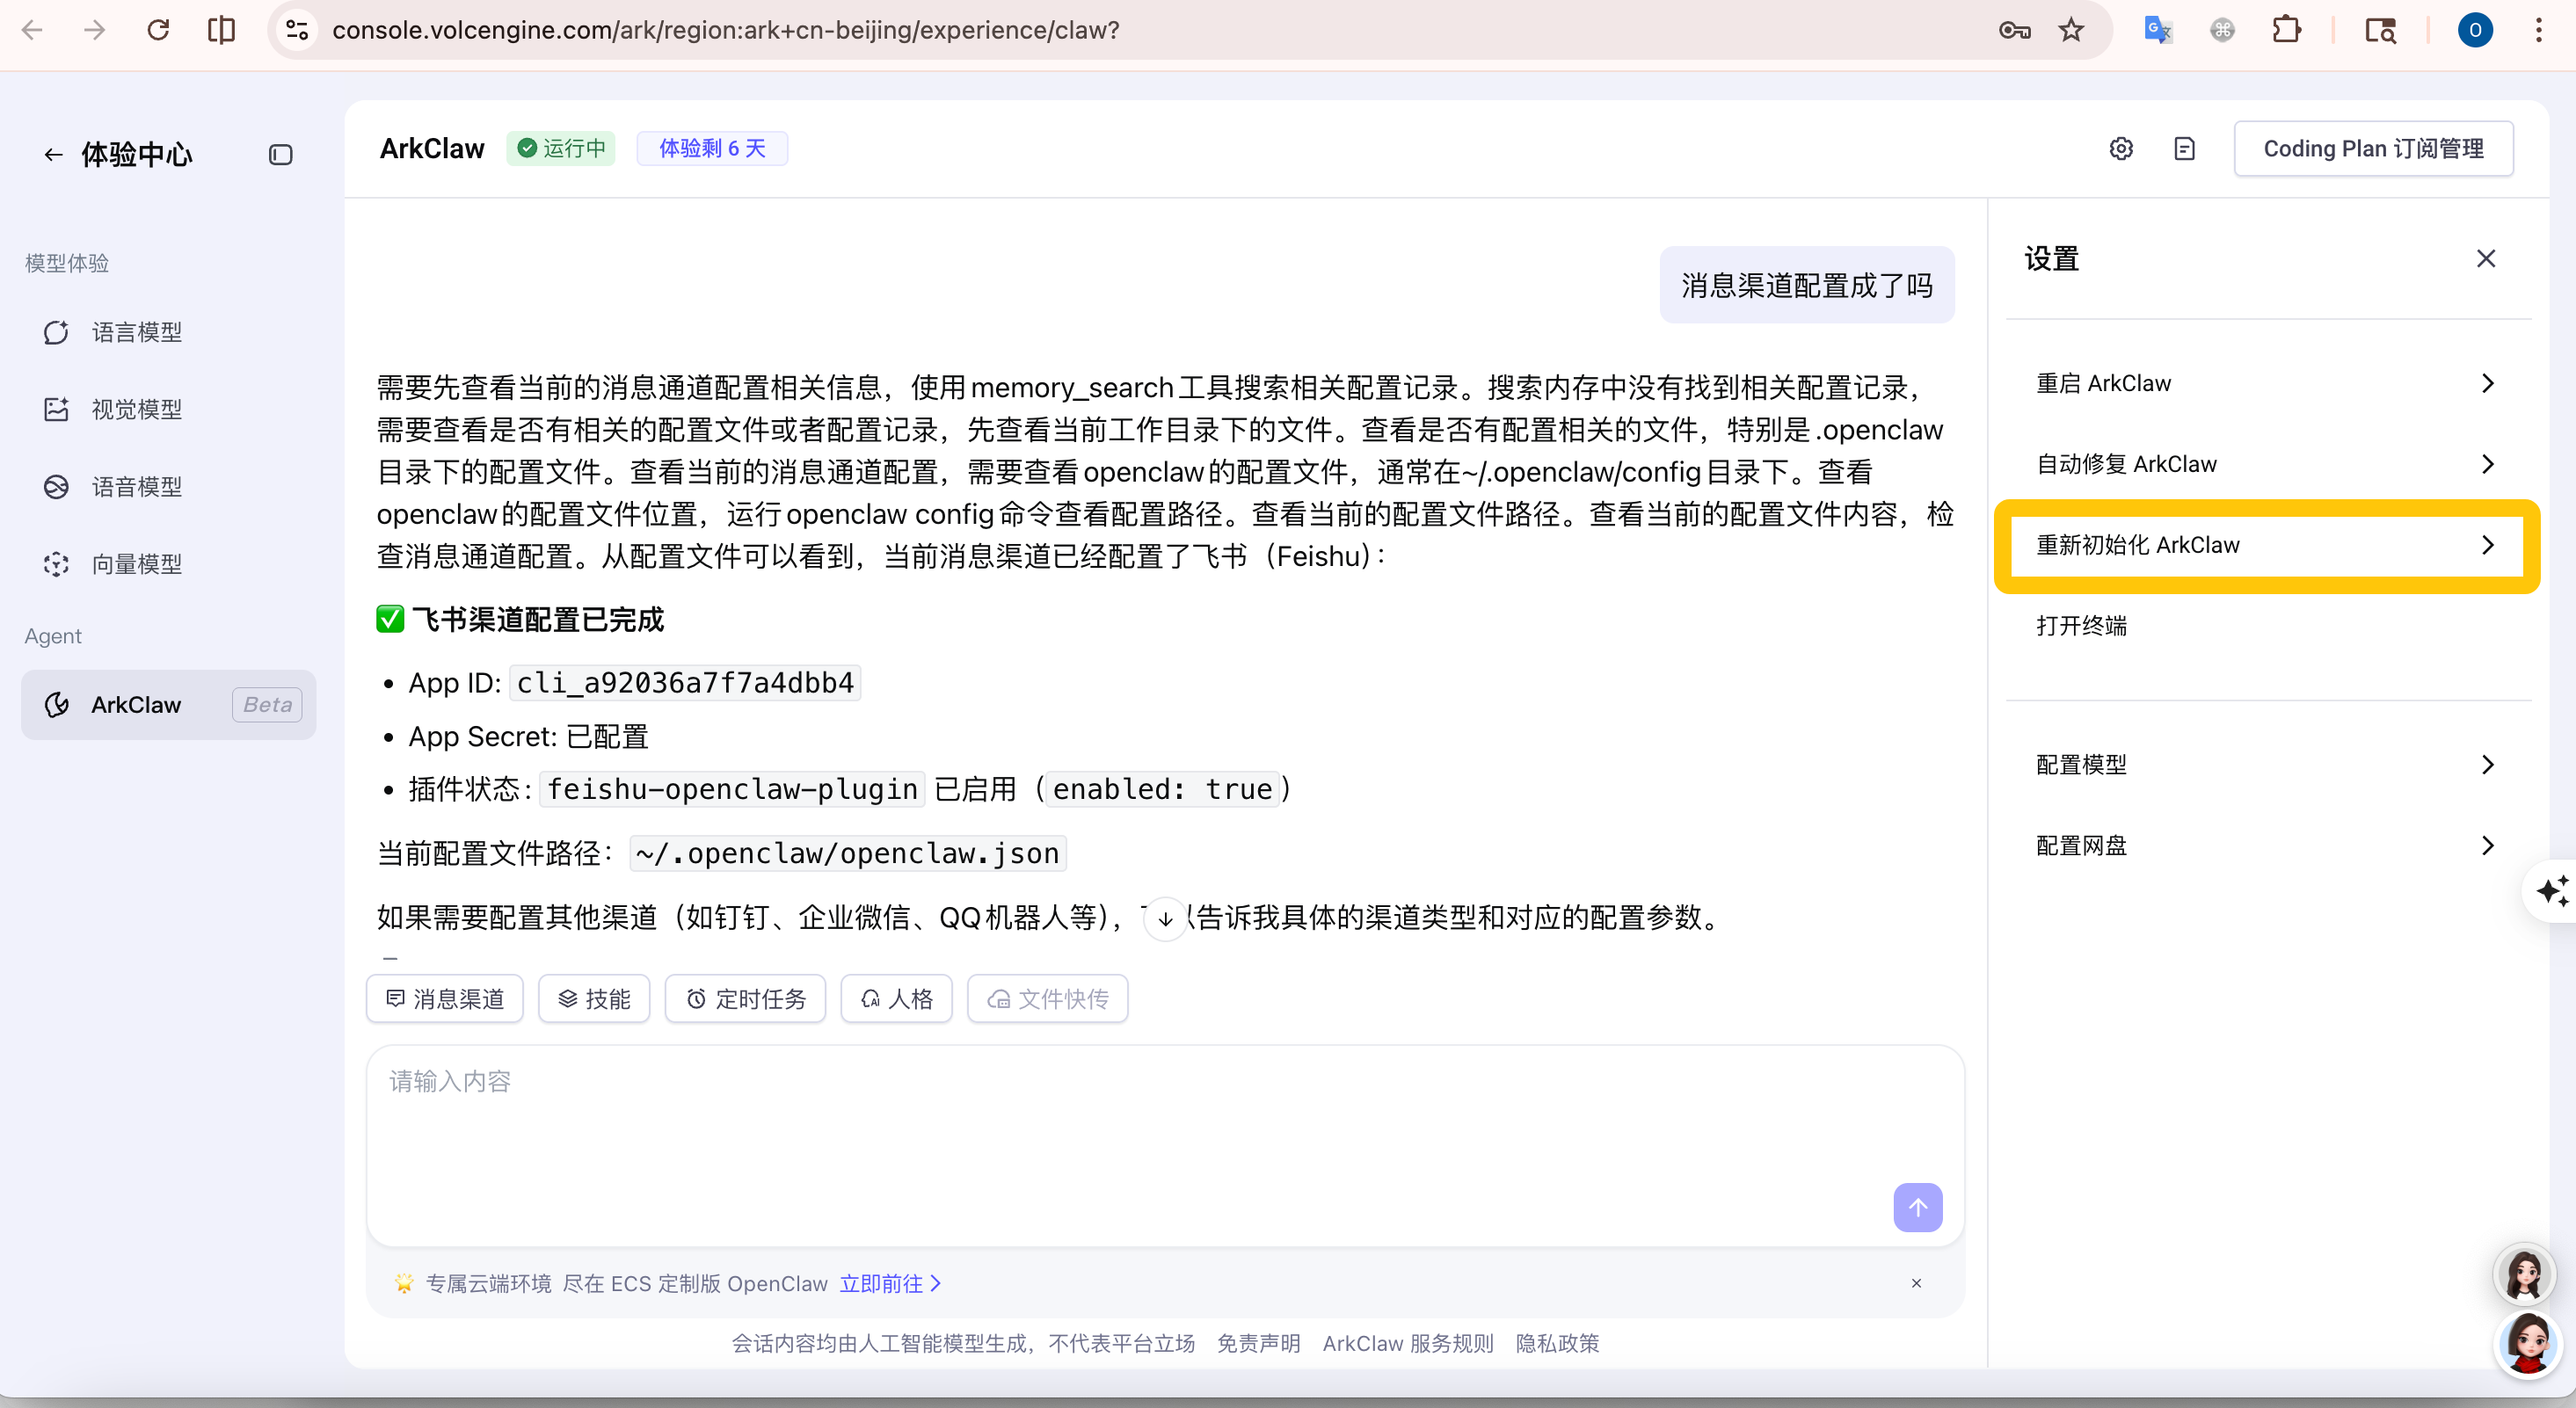Open 语言模型 in the sidebar
This screenshot has width=2576, height=1408.
[168, 332]
